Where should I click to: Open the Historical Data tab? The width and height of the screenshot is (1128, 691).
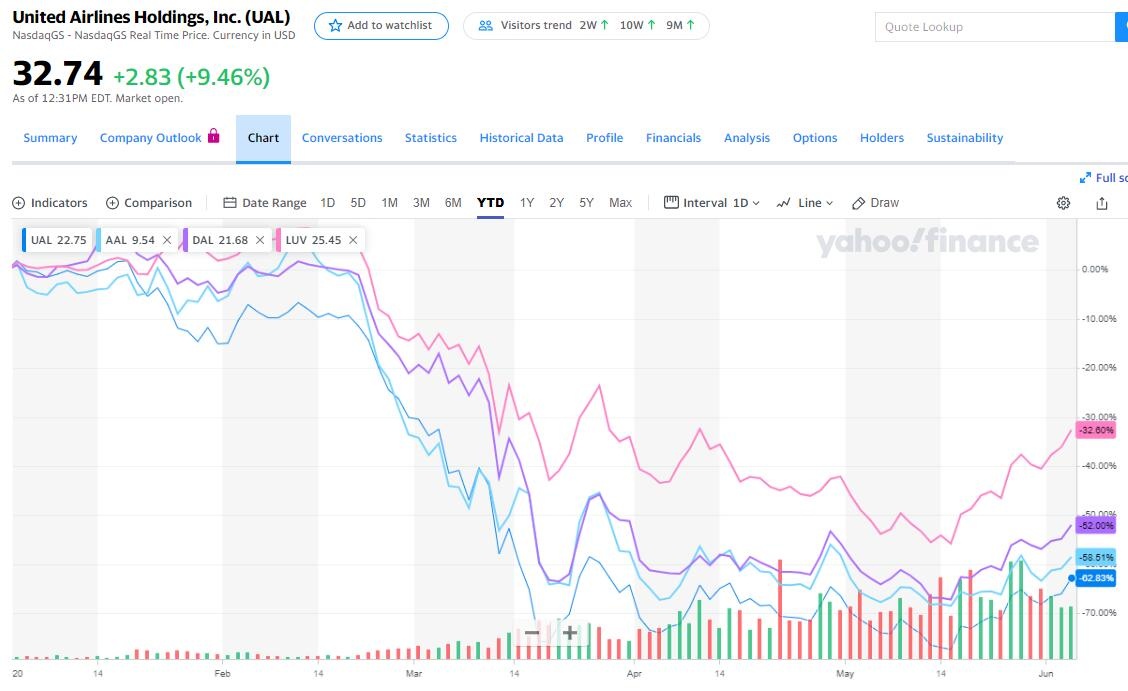521,138
